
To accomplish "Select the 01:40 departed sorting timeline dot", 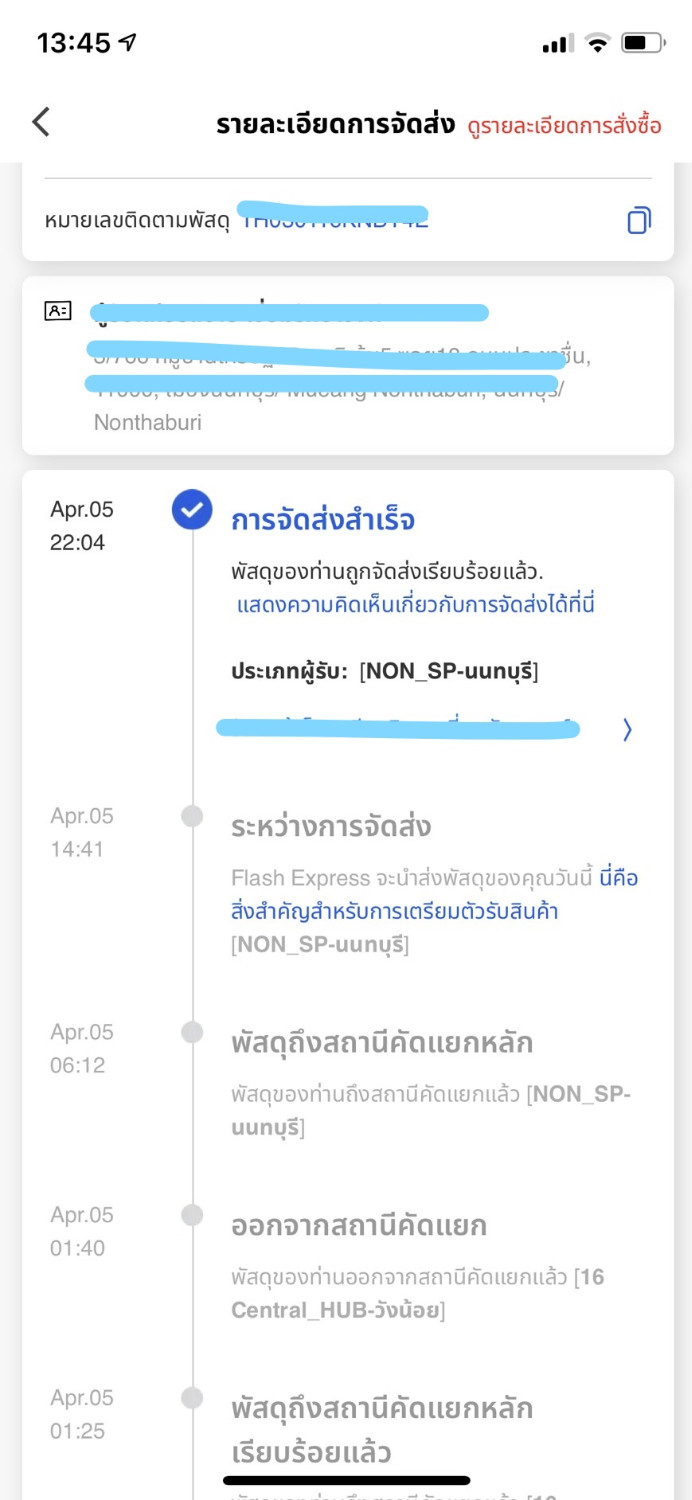I will 192,1215.
